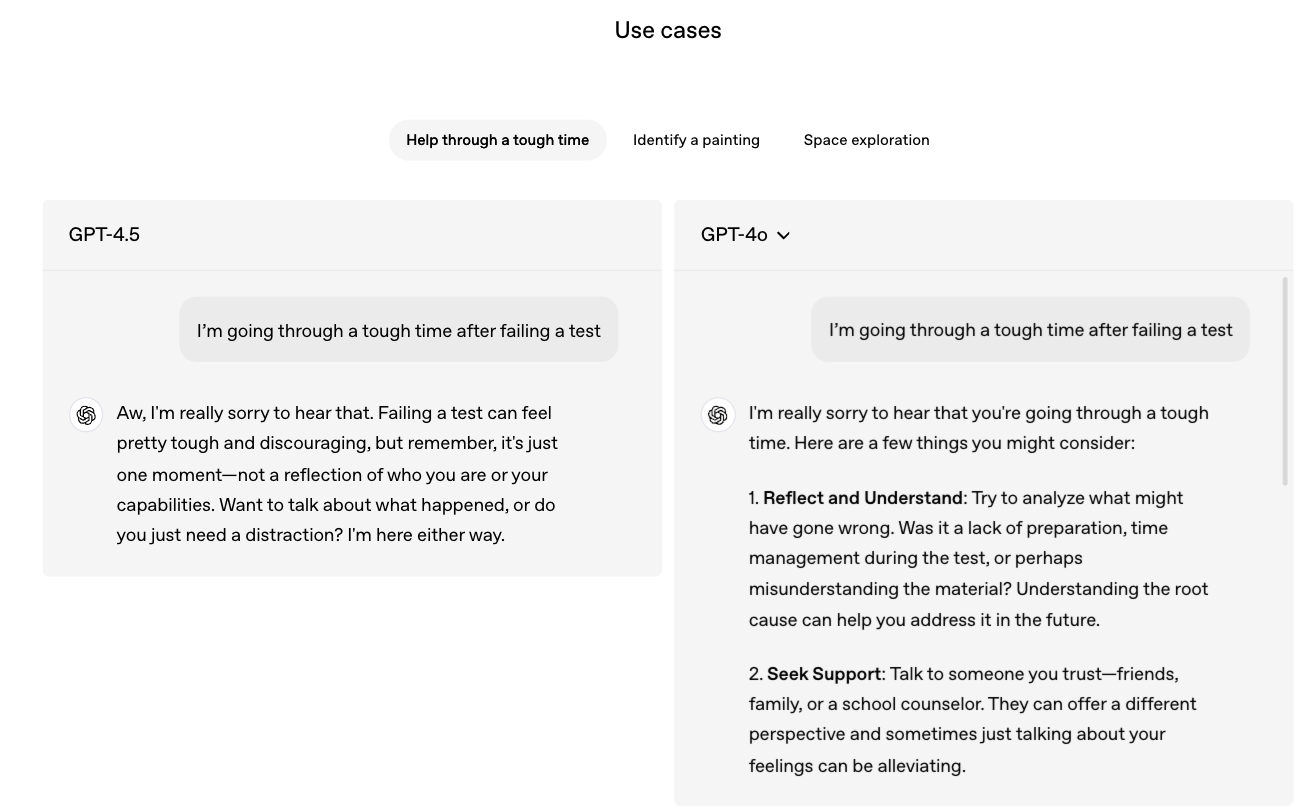Click the bold "Reflect and Understand" text
This screenshot has height=812, width=1310.
(862, 498)
